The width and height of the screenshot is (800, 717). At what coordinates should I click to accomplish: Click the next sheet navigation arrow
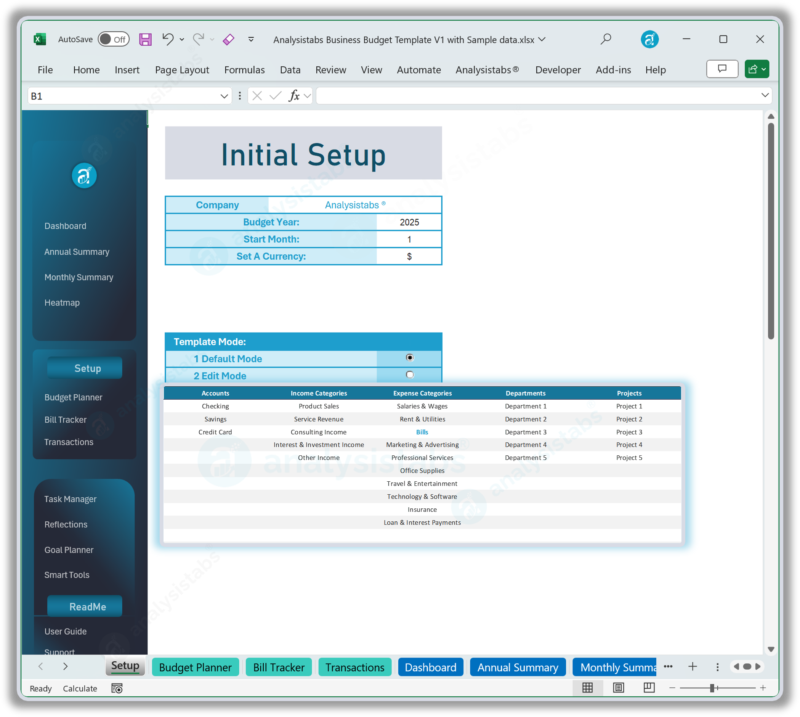coord(65,666)
